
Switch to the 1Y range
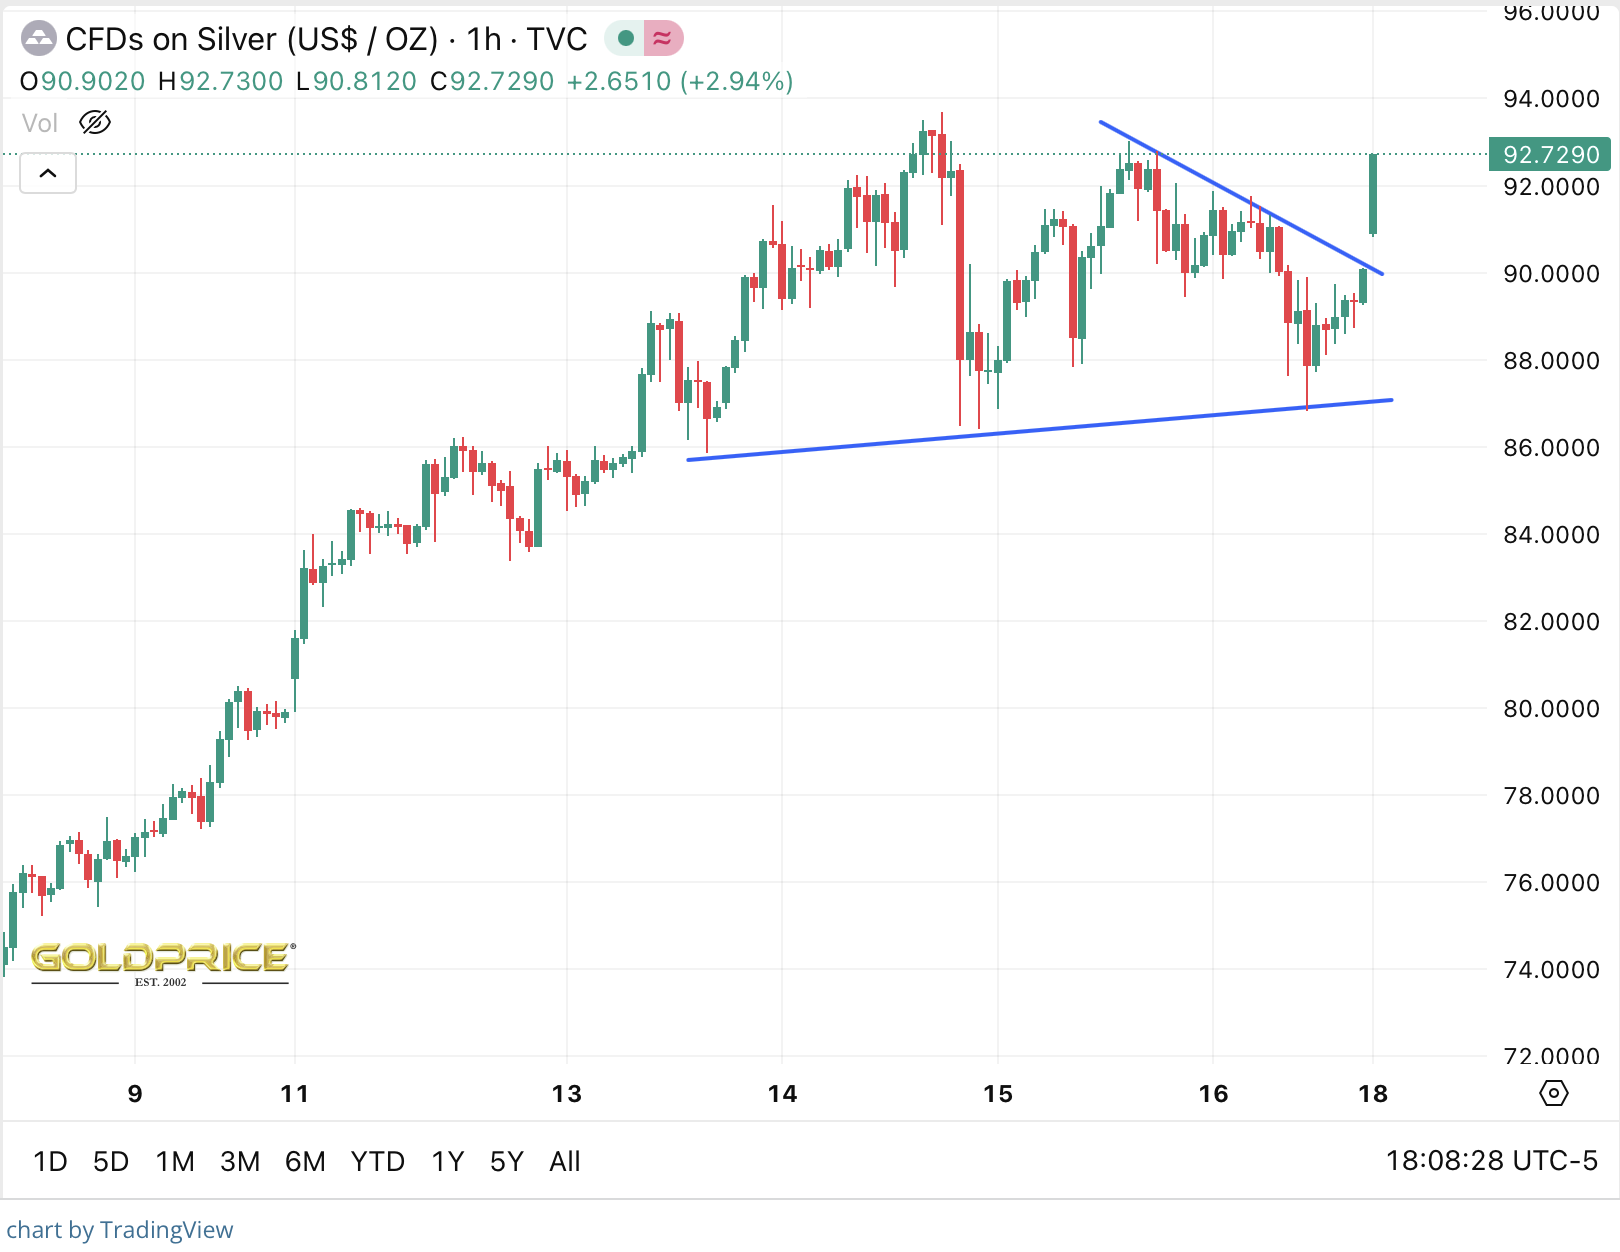[x=447, y=1161]
